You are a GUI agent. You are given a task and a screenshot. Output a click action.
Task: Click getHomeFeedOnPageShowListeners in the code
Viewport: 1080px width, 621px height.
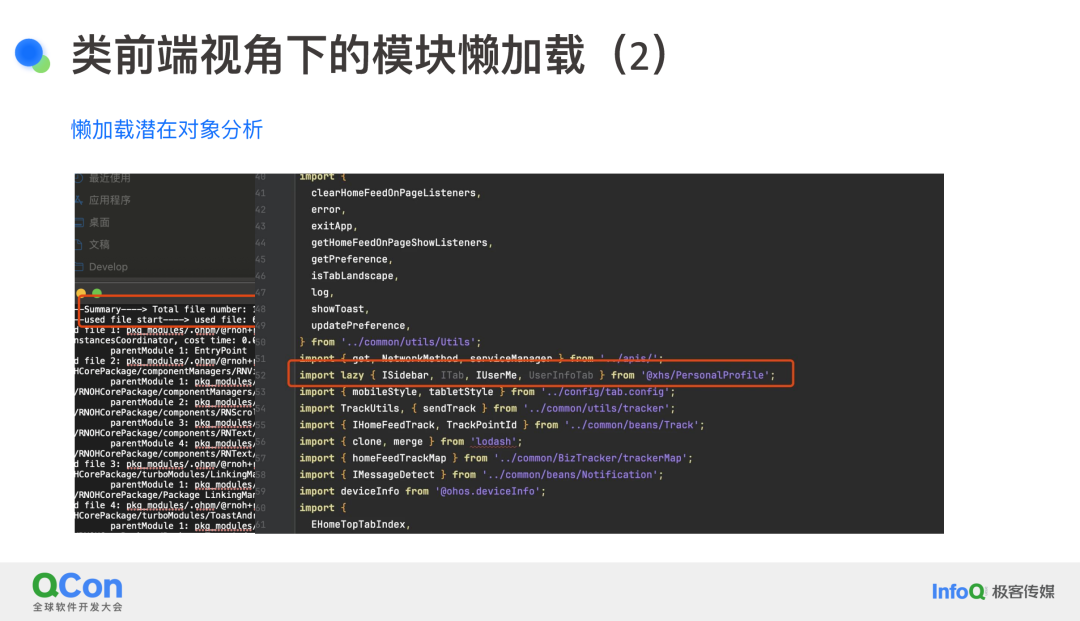[399, 242]
